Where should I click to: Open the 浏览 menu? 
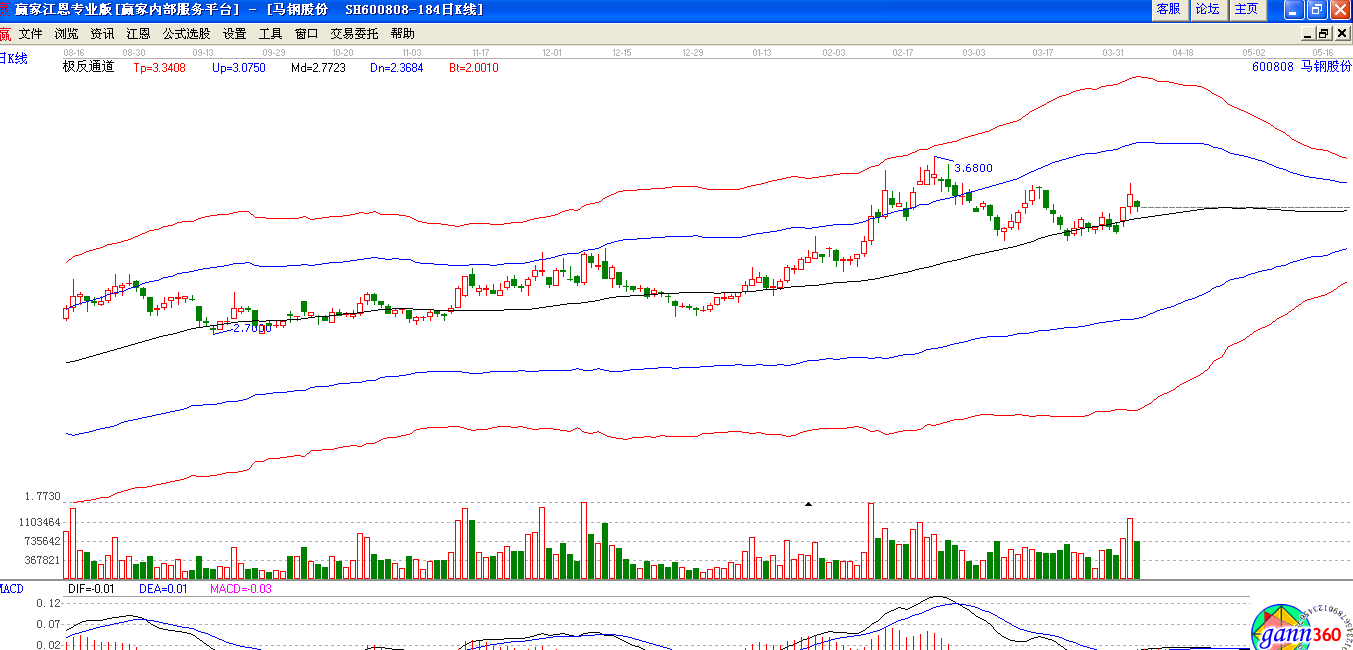point(66,33)
